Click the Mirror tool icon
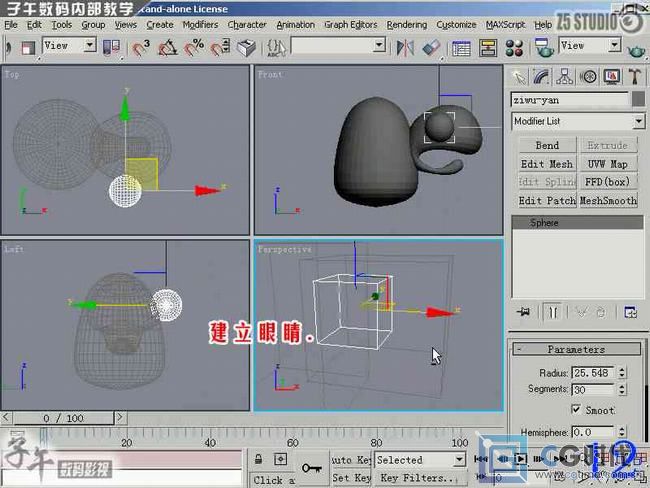This screenshot has width=650, height=488. coord(405,48)
